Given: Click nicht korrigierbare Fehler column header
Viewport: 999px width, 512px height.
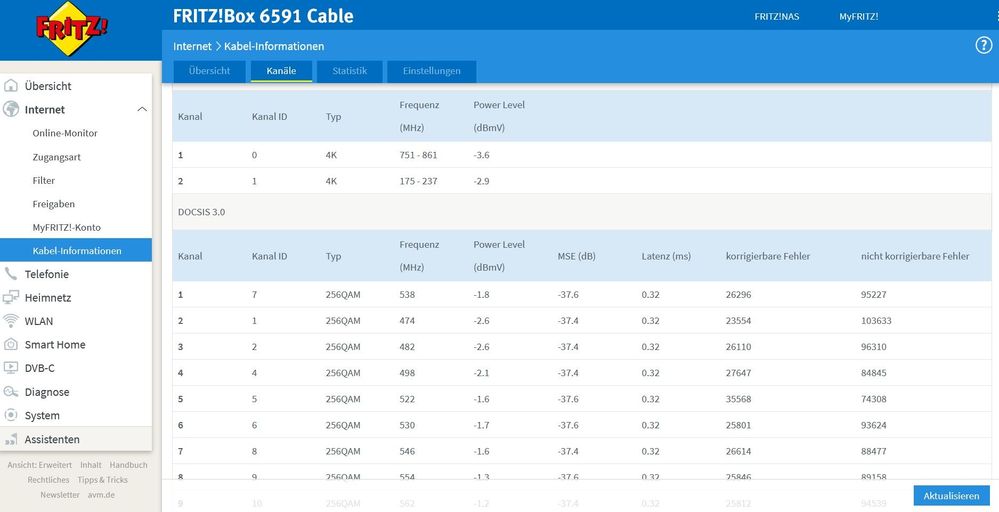Looking at the screenshot, I should coord(915,256).
